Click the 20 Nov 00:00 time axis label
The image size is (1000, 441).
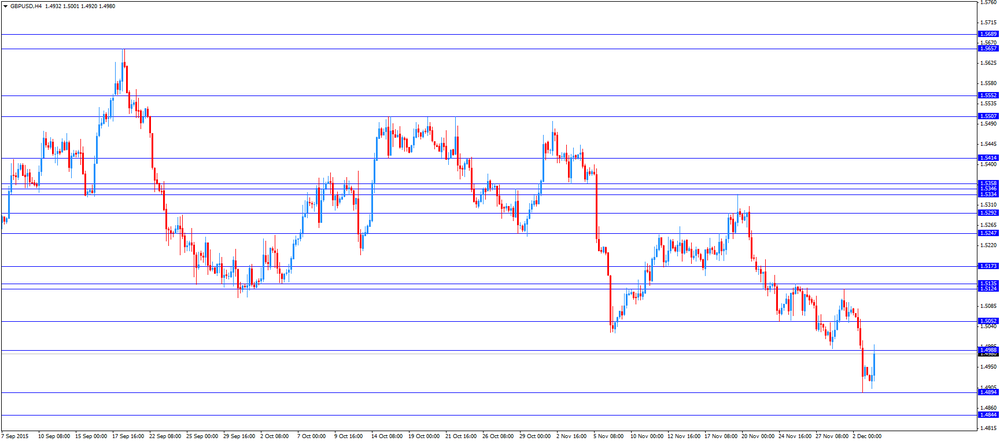[x=759, y=437]
